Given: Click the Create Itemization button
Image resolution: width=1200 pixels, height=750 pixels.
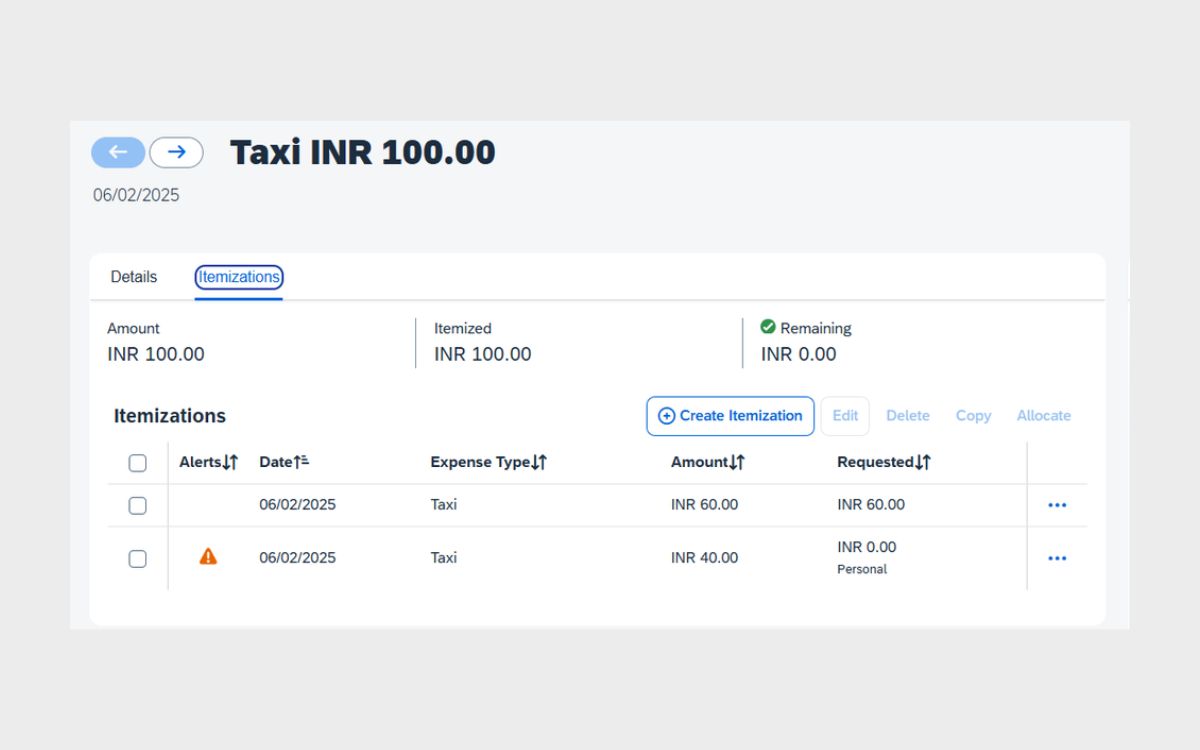Looking at the screenshot, I should (x=730, y=416).
